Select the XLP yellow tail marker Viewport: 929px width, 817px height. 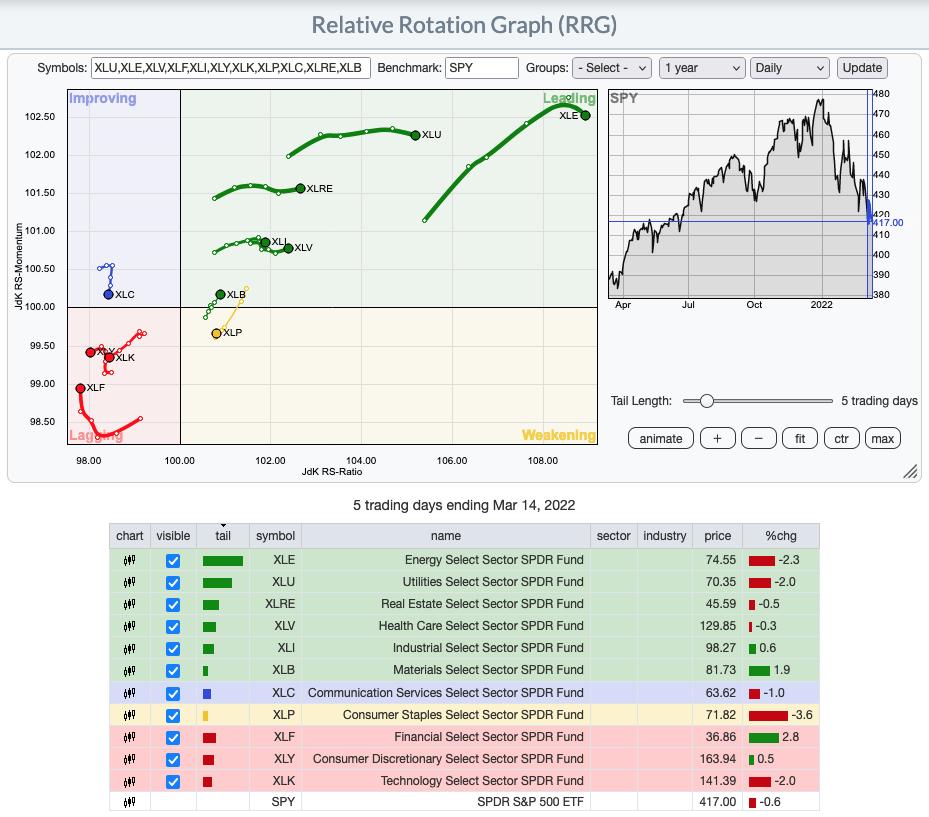tap(206, 716)
